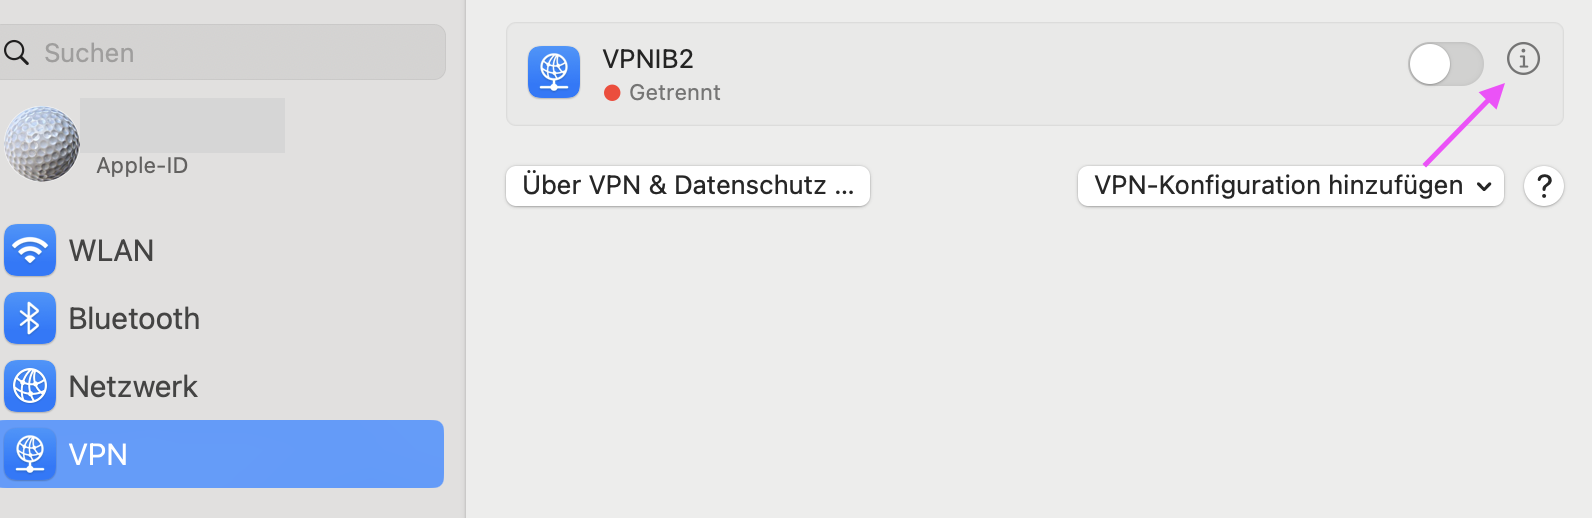Click the Bluetooth icon in sidebar
This screenshot has height=518, width=1592.
[30, 318]
